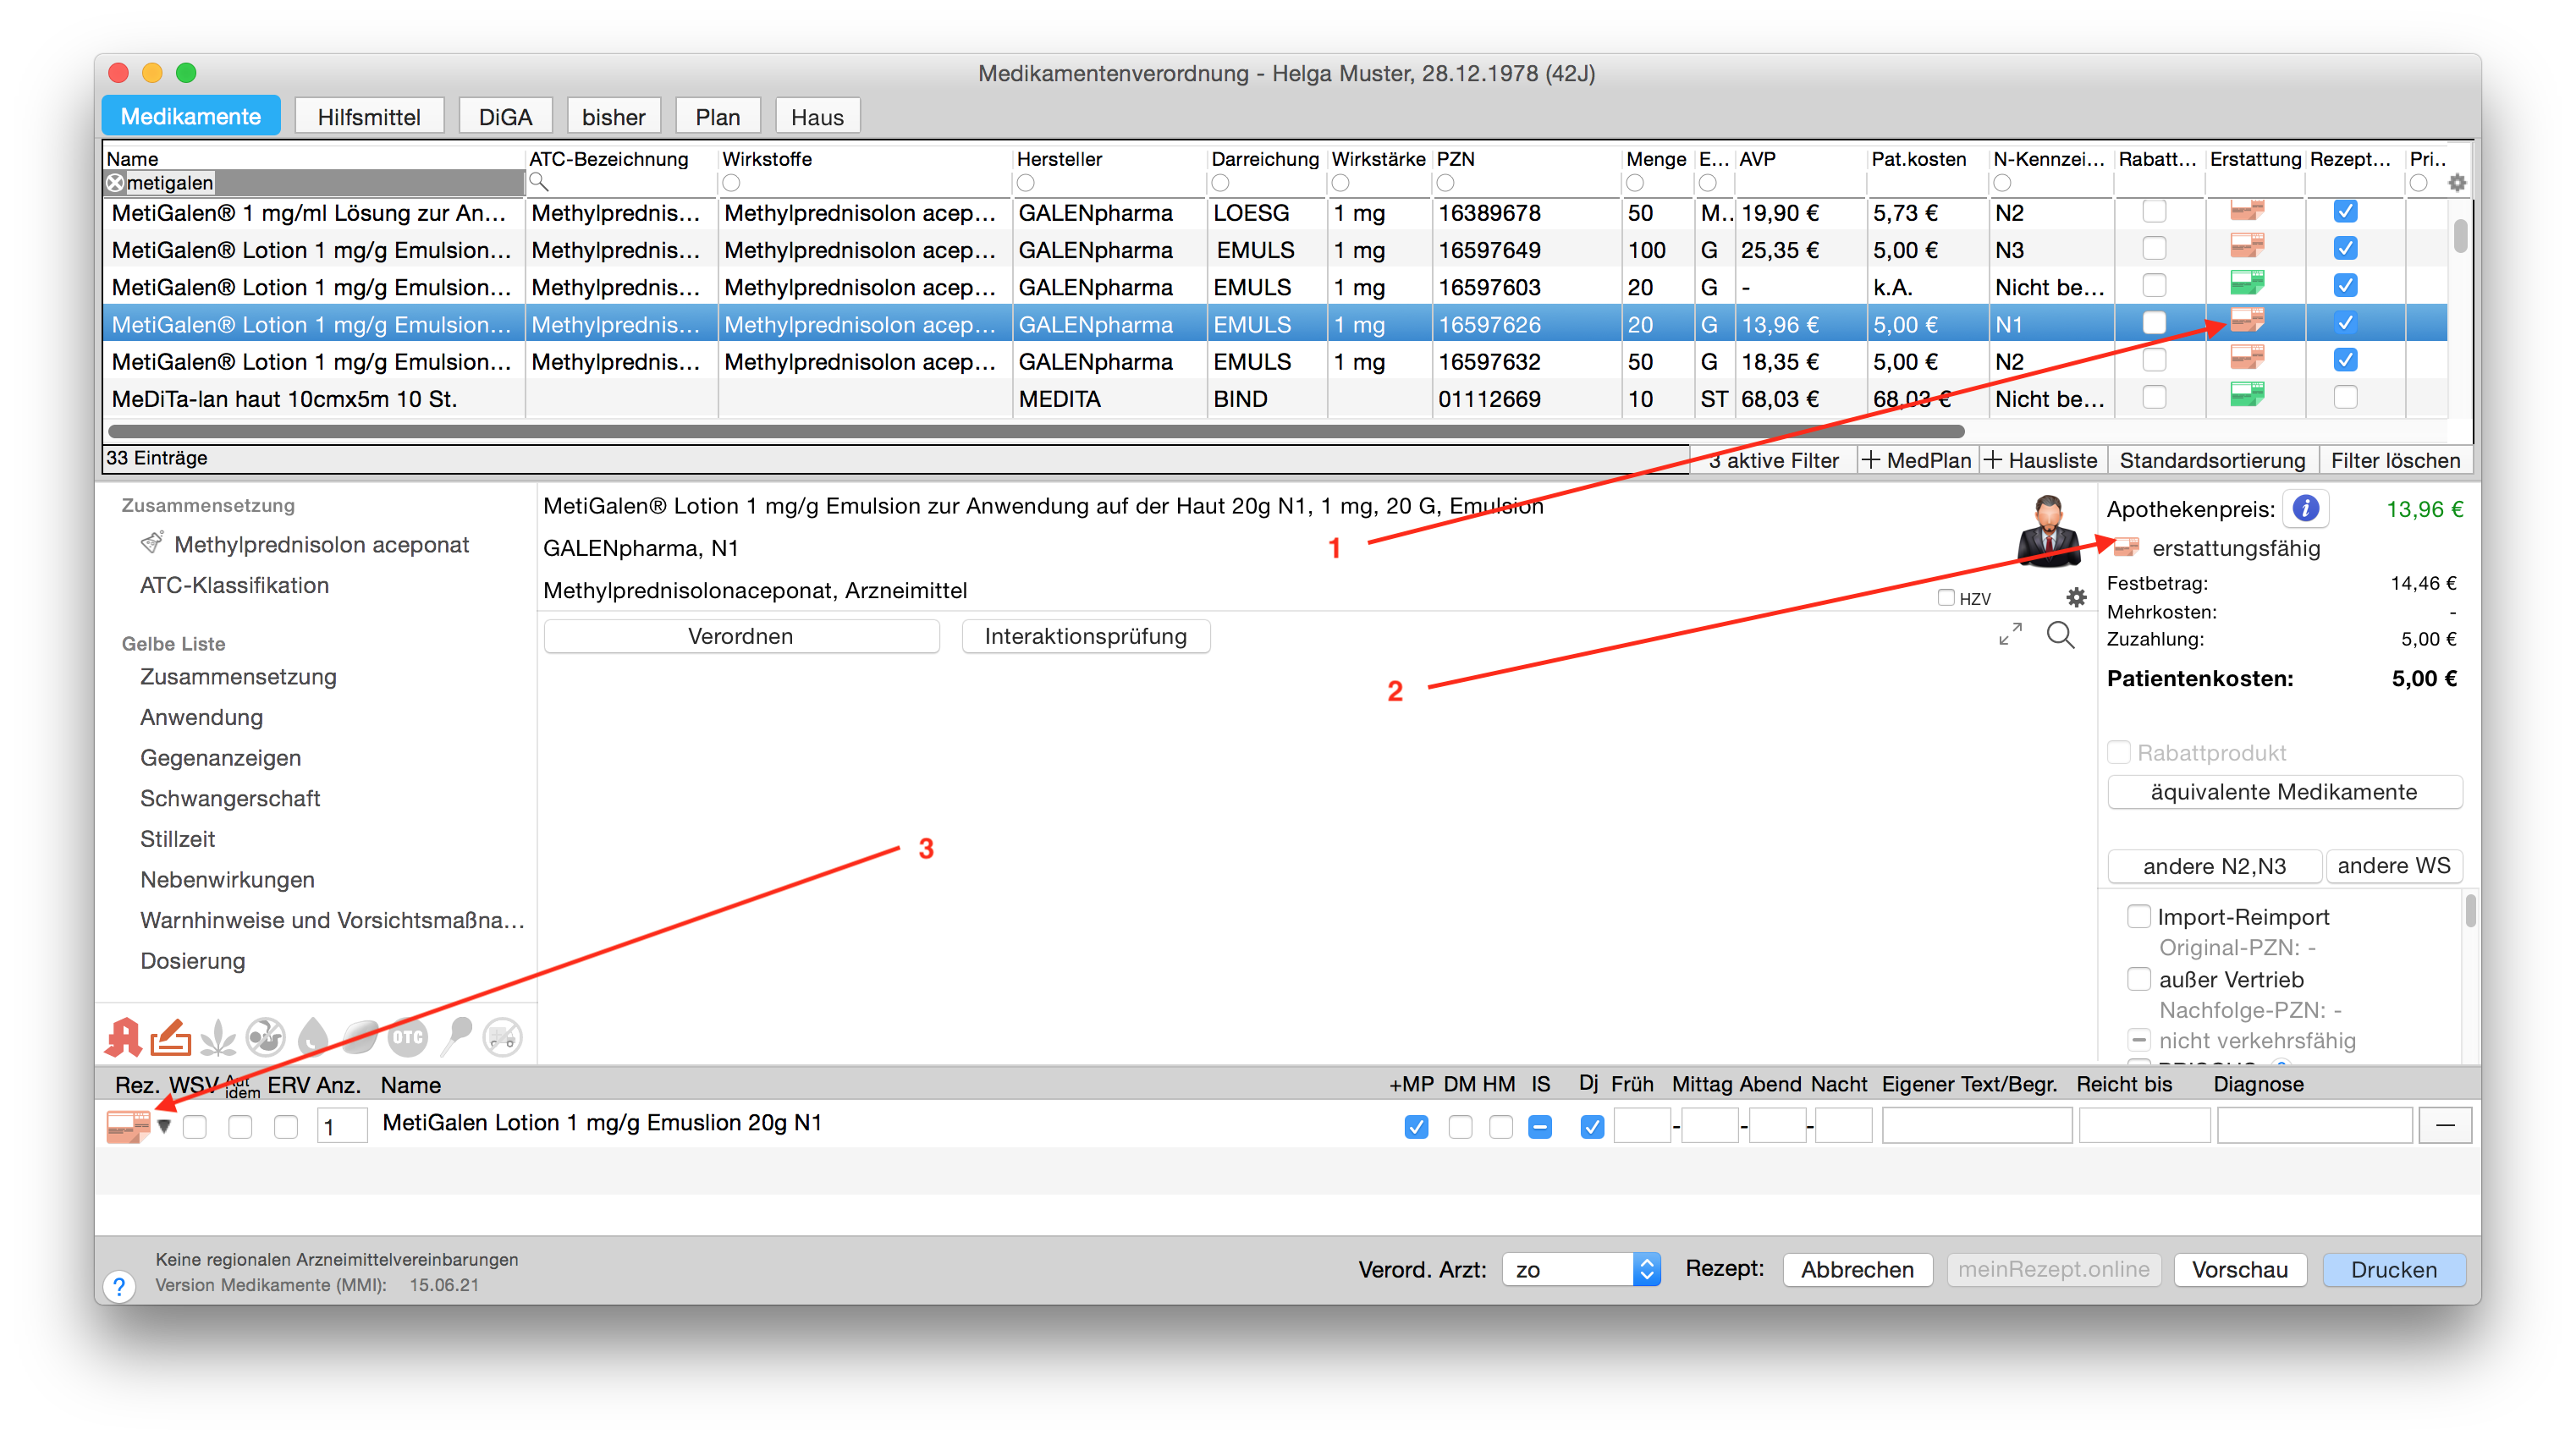Viewport: 2576px width, 1440px height.
Task: Click the Drucken button
Action: (2393, 1269)
